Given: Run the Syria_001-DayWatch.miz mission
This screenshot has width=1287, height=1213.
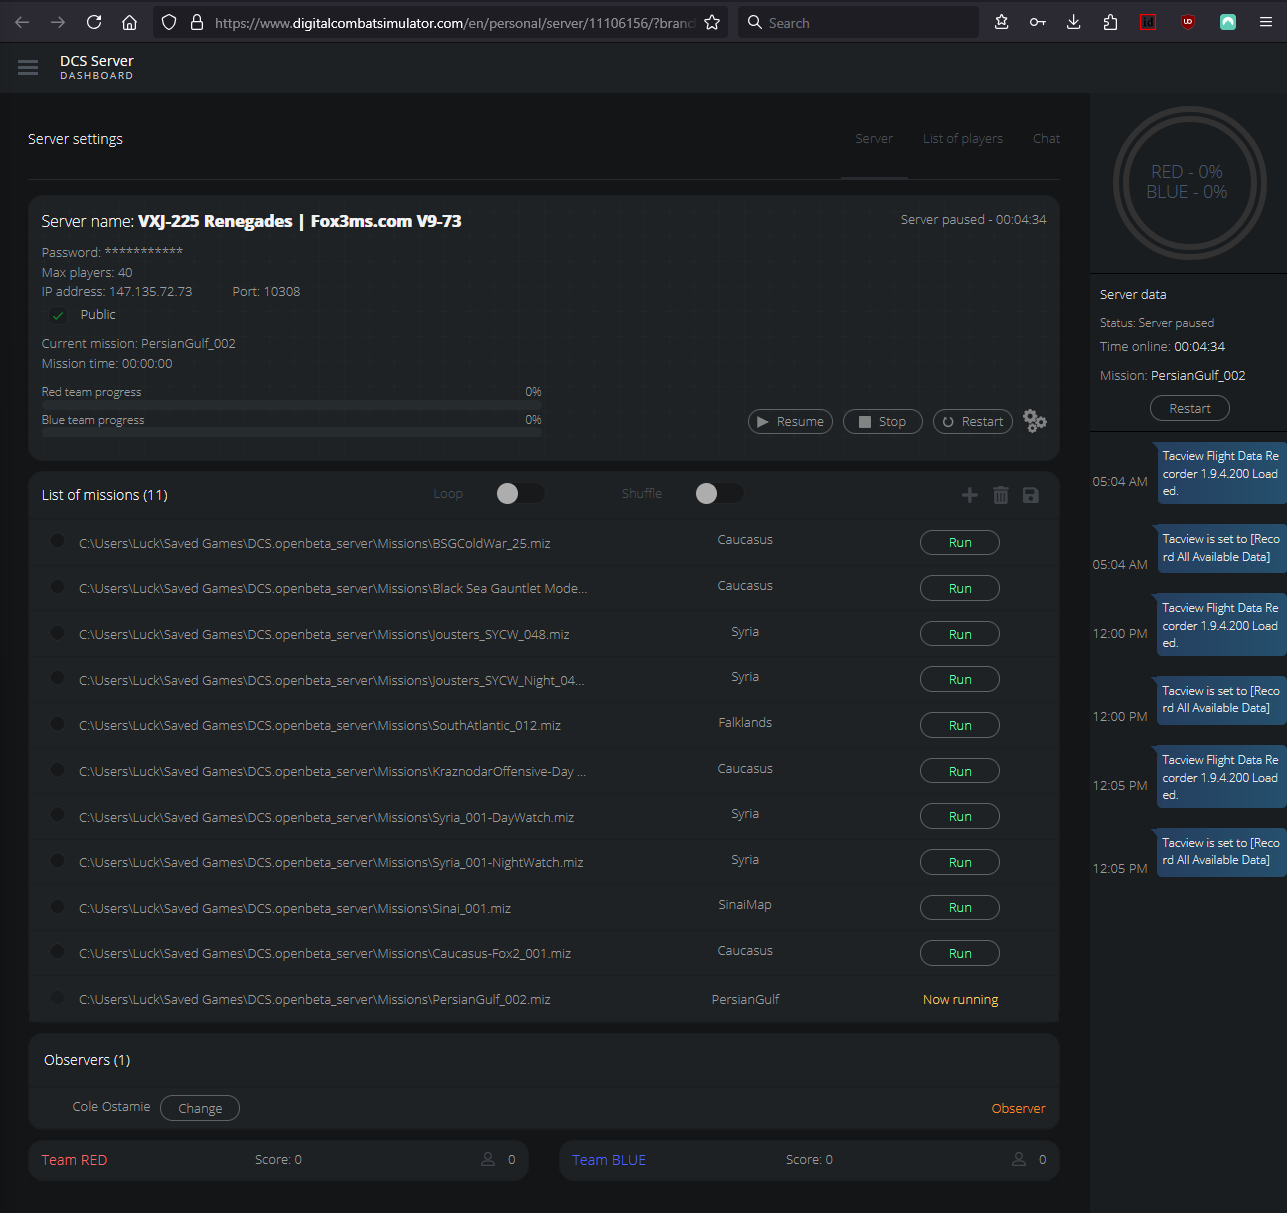Looking at the screenshot, I should tap(960, 817).
